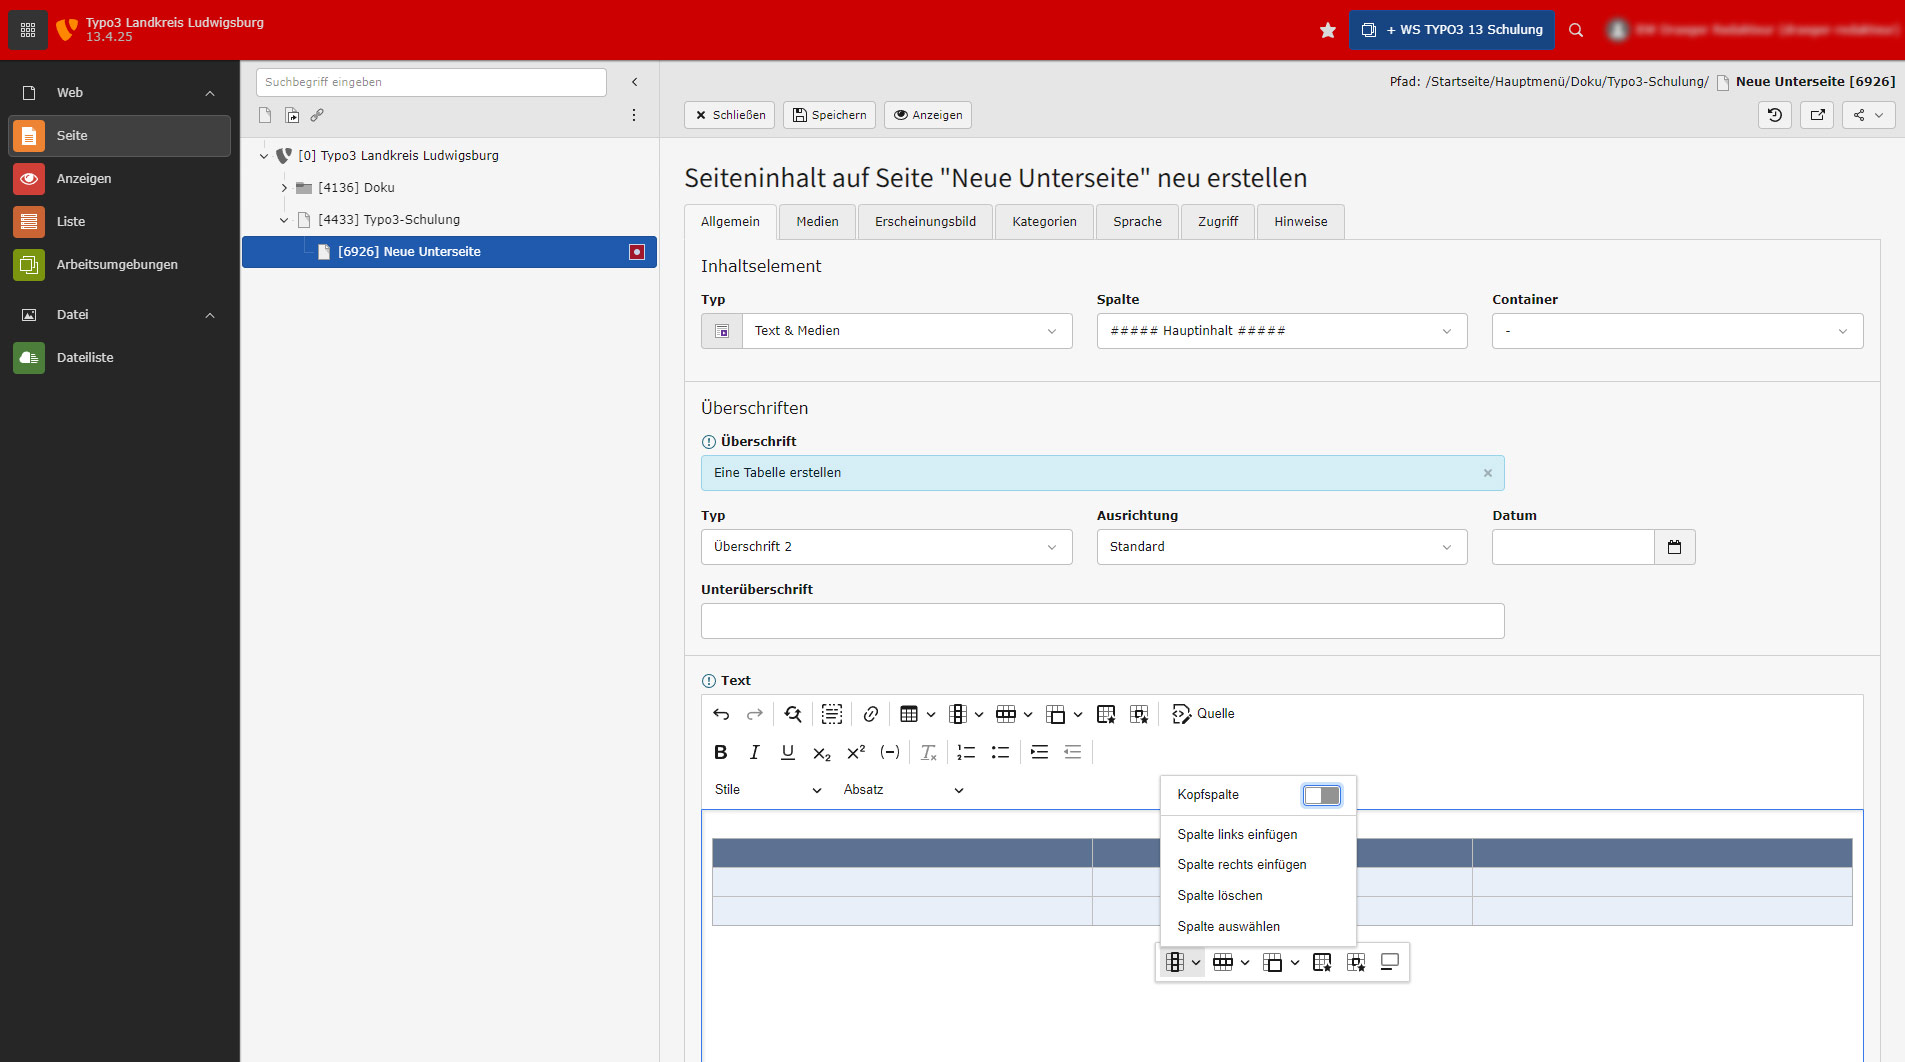
Task: Click the Italic formatting icon
Action: click(x=754, y=753)
